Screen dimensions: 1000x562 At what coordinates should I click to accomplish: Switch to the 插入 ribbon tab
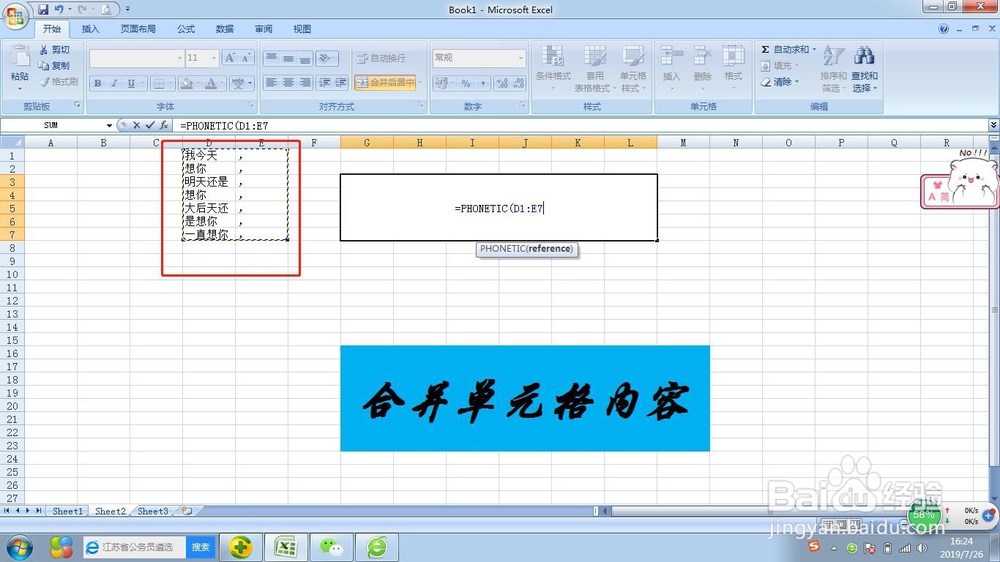[x=91, y=29]
